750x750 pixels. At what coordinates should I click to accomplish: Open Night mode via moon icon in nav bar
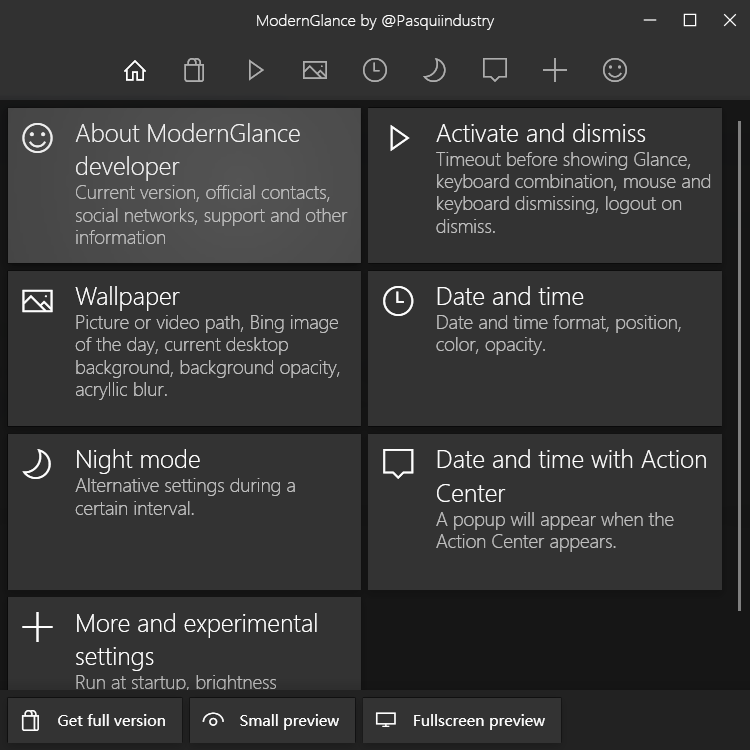(x=435, y=71)
